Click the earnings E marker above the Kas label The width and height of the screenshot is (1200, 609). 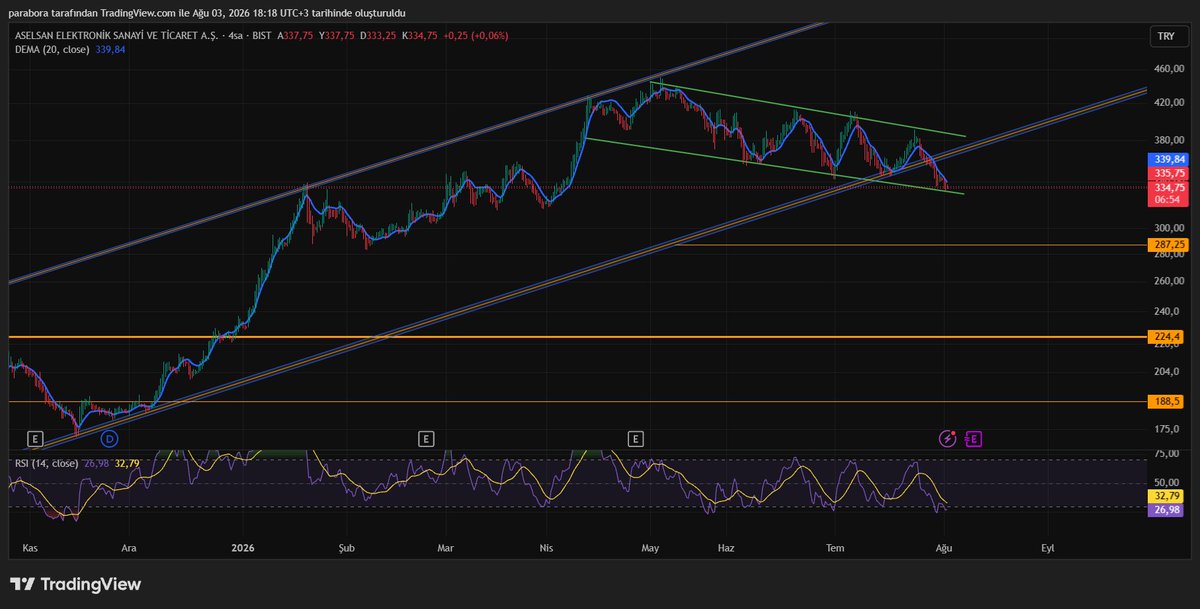click(35, 438)
